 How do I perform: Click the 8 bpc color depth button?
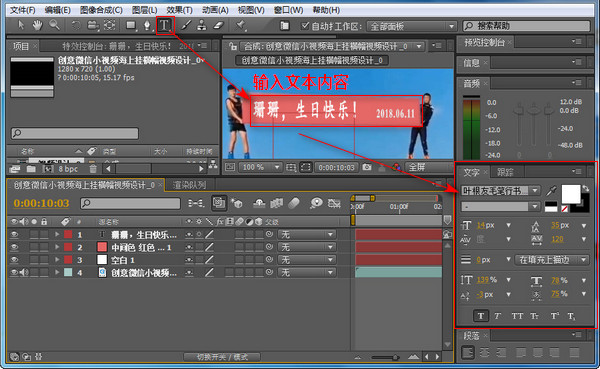tap(68, 169)
